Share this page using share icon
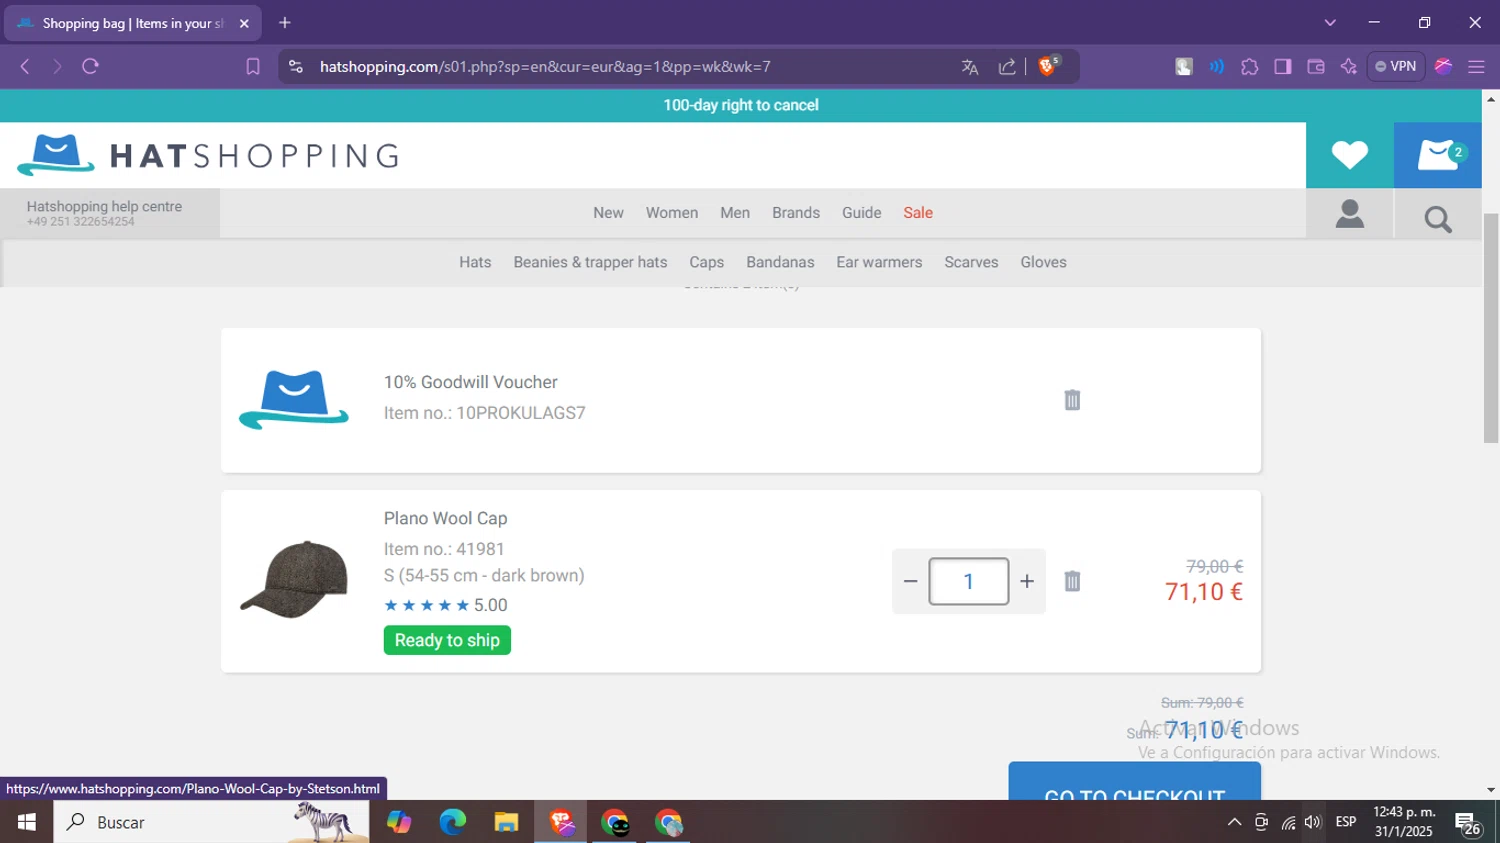Image resolution: width=1500 pixels, height=843 pixels. 1007,67
